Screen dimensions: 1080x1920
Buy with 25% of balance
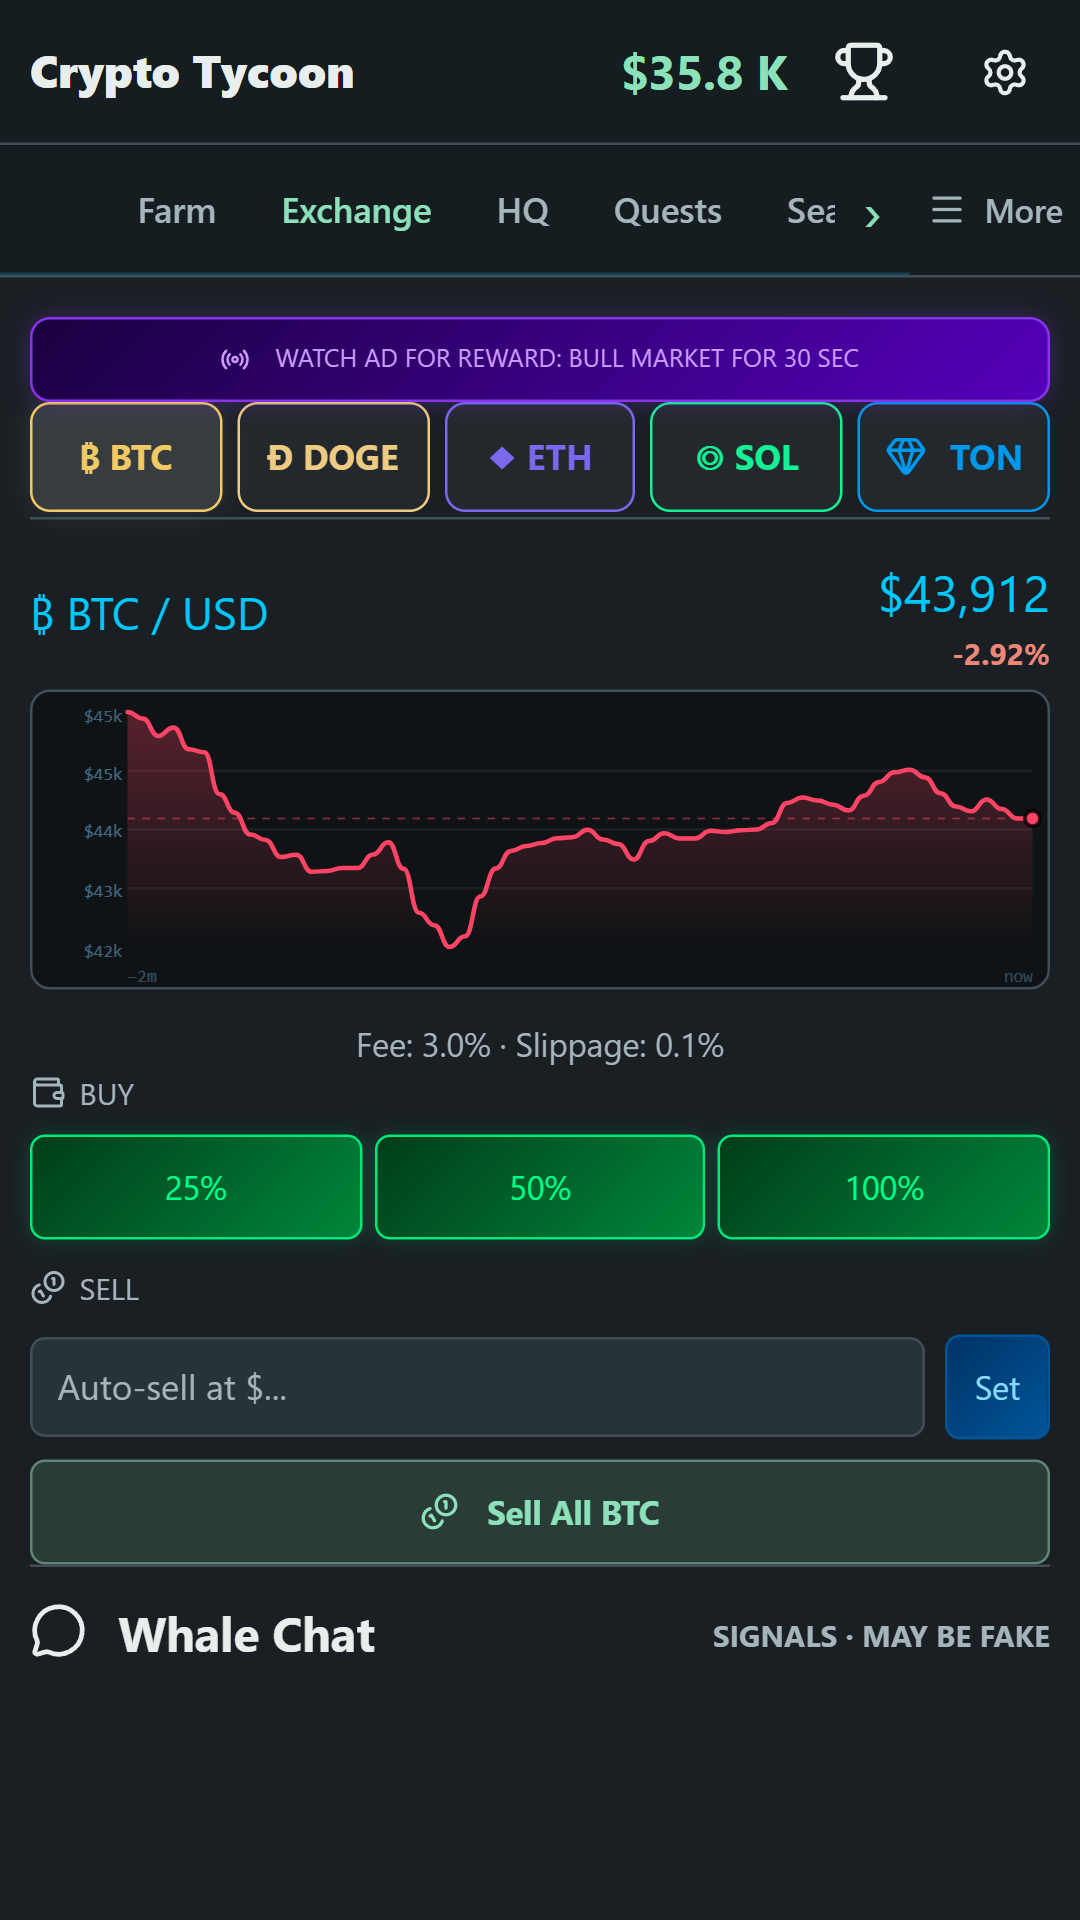196,1187
